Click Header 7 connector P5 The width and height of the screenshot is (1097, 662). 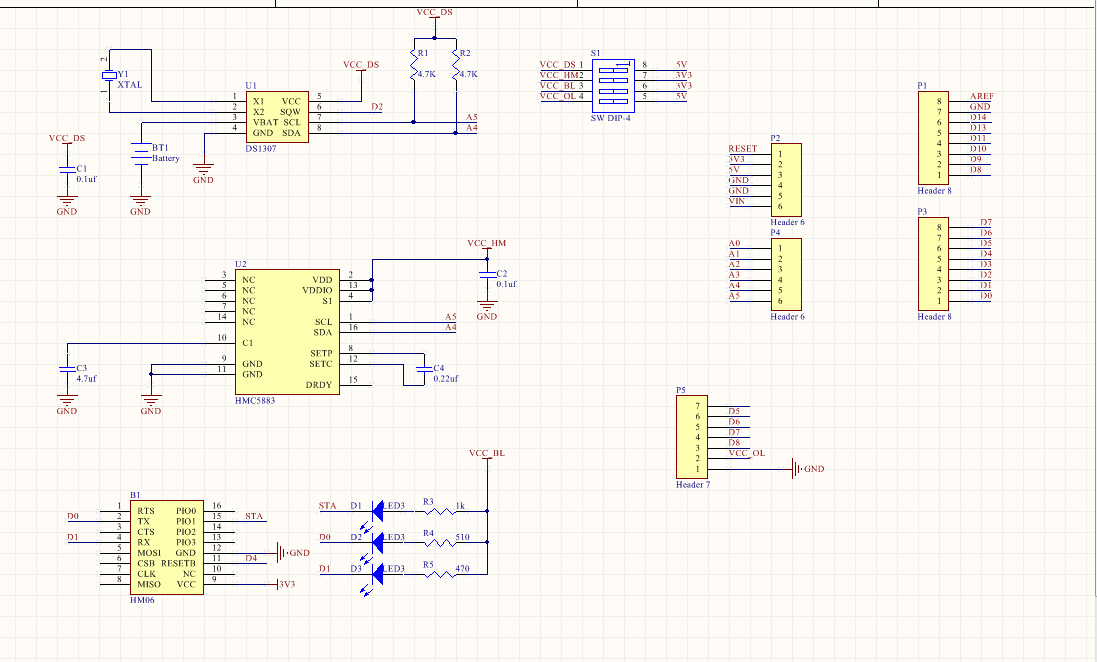point(692,437)
